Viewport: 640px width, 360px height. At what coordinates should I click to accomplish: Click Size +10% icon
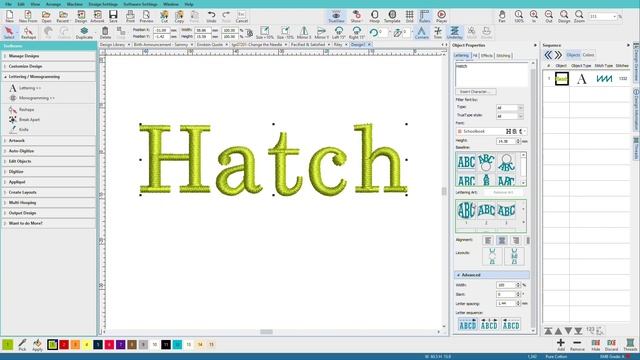click(264, 33)
